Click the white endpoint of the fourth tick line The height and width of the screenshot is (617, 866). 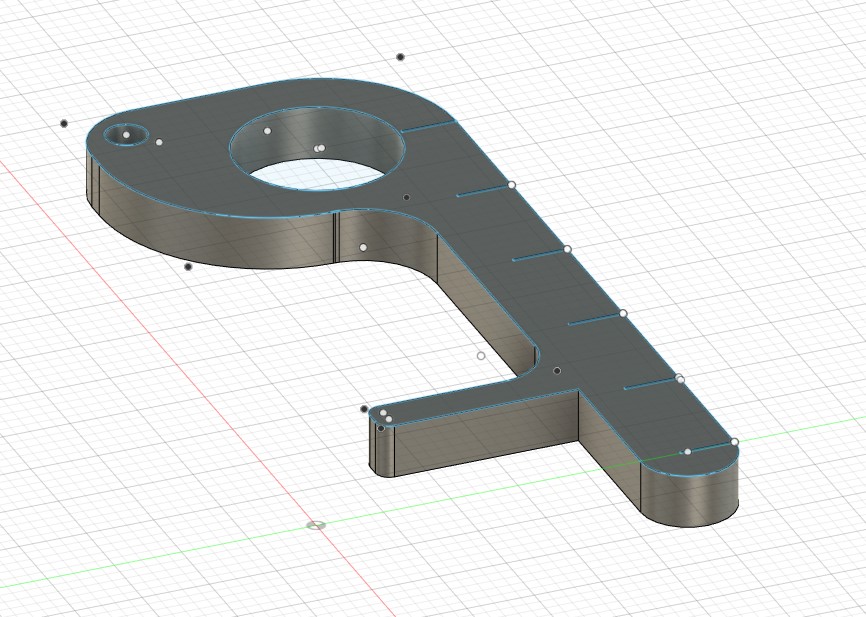623,313
